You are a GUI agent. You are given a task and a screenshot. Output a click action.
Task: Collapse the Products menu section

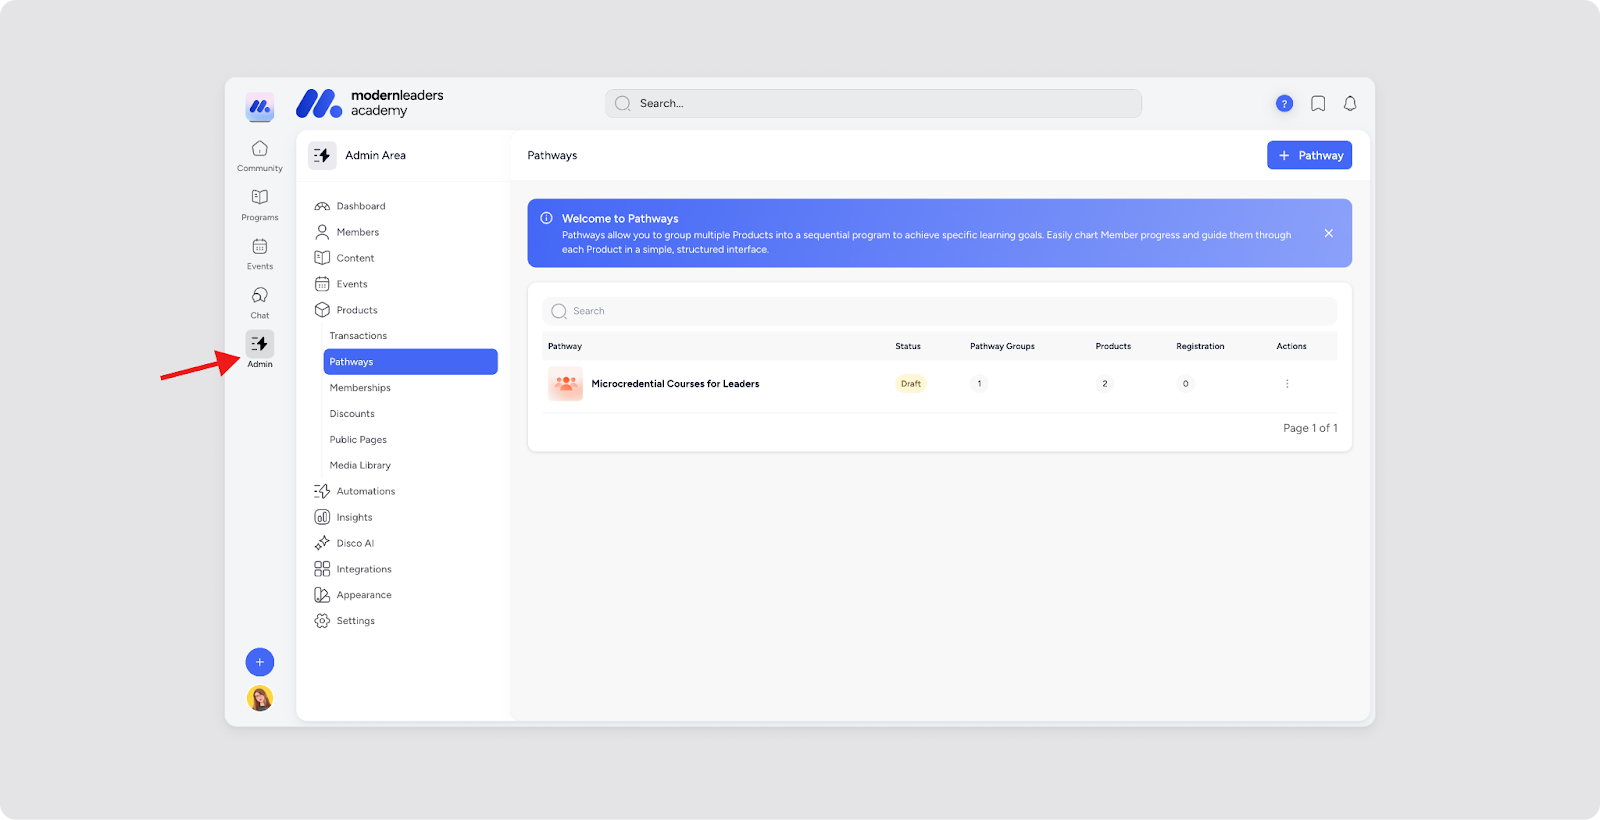pos(356,310)
